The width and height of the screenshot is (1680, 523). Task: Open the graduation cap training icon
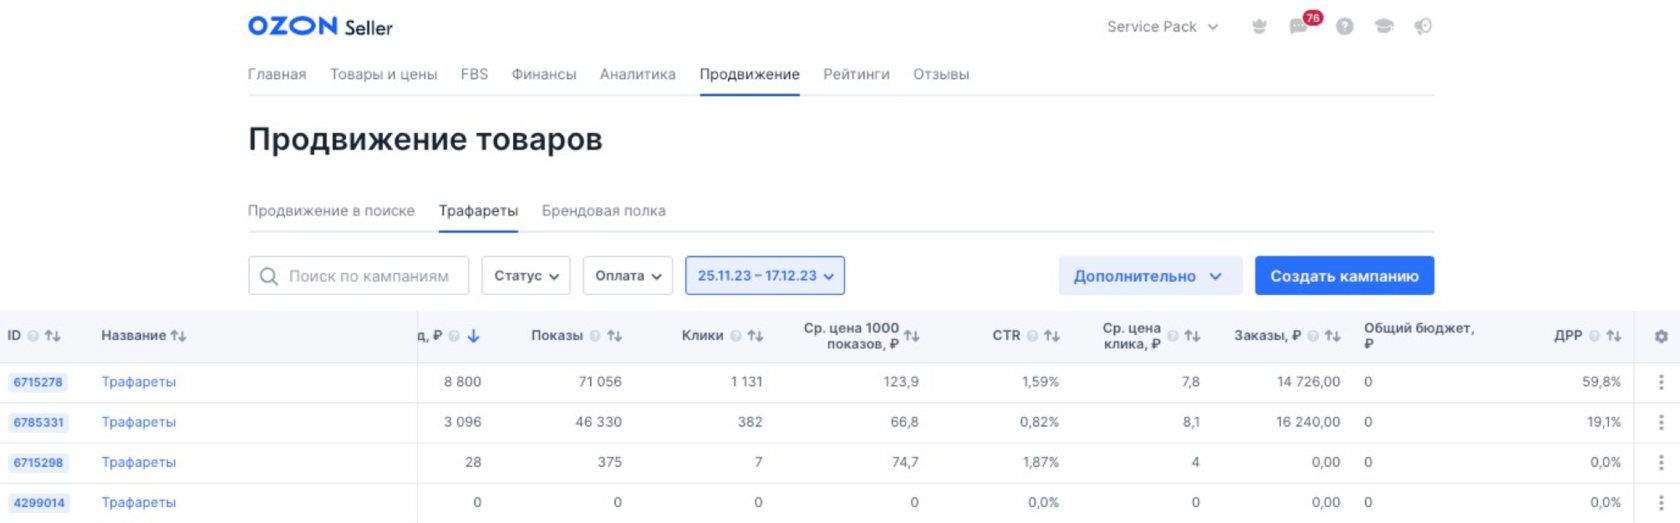point(1384,27)
